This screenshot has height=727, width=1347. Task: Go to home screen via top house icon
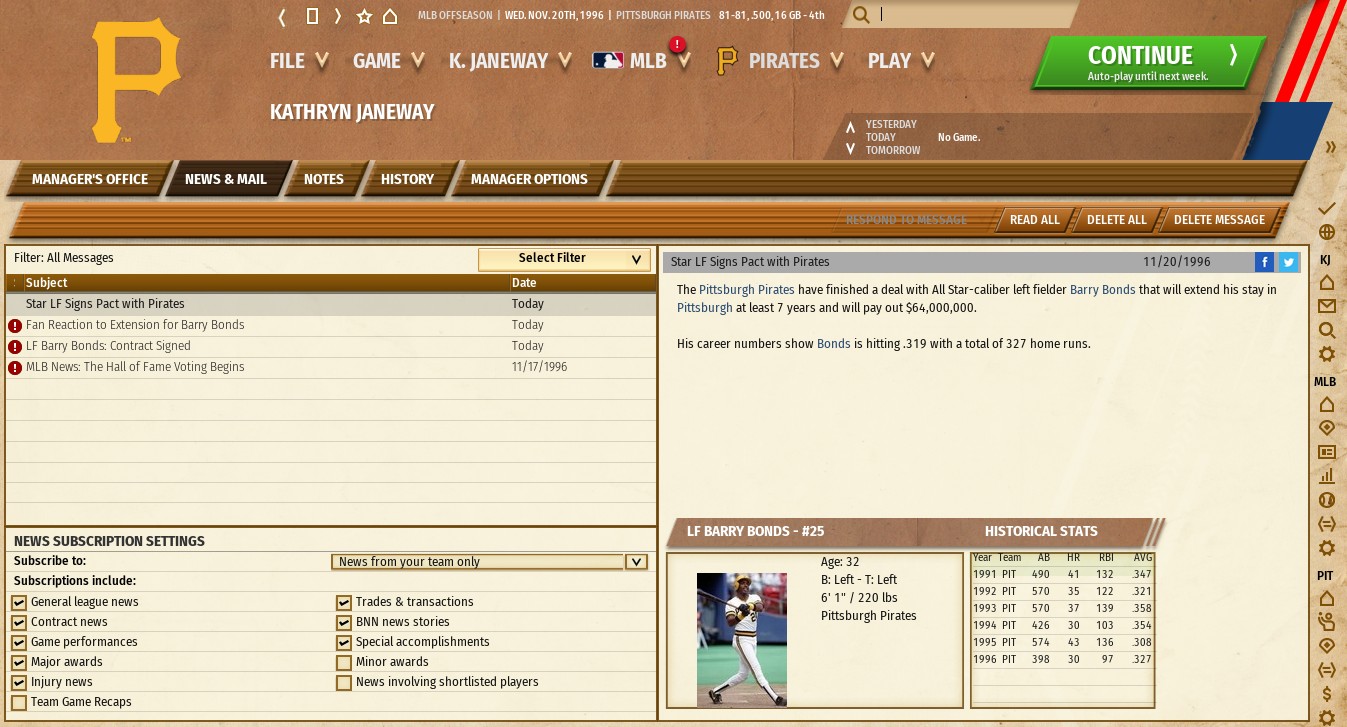coord(390,16)
